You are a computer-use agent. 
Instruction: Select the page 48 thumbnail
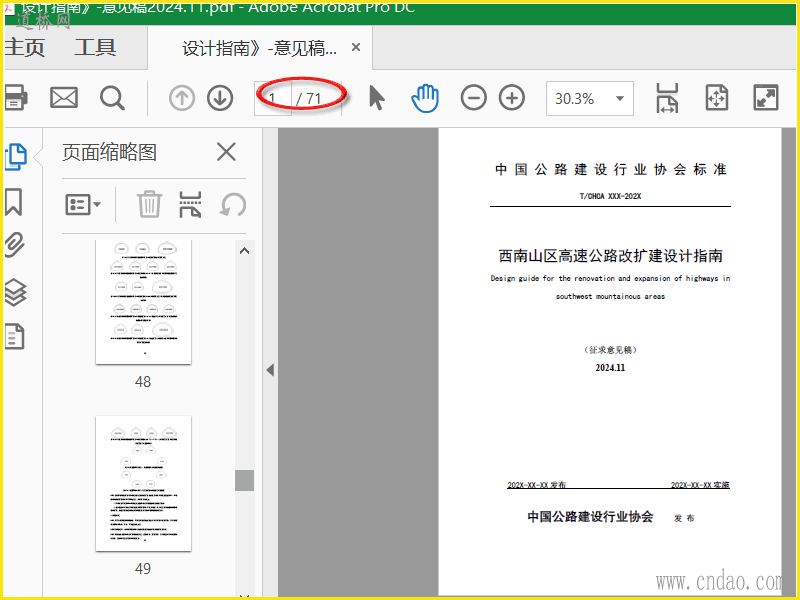tap(143, 302)
